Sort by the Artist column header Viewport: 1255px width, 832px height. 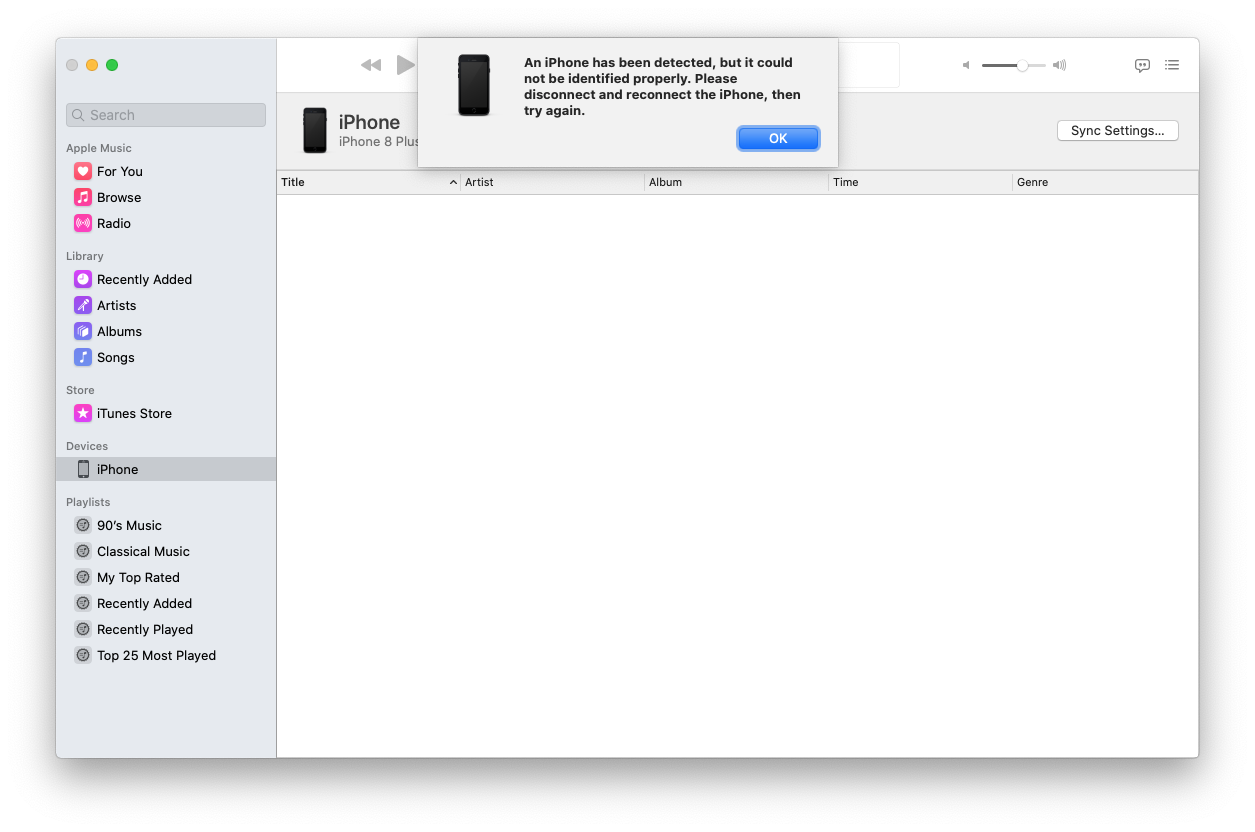pos(552,182)
